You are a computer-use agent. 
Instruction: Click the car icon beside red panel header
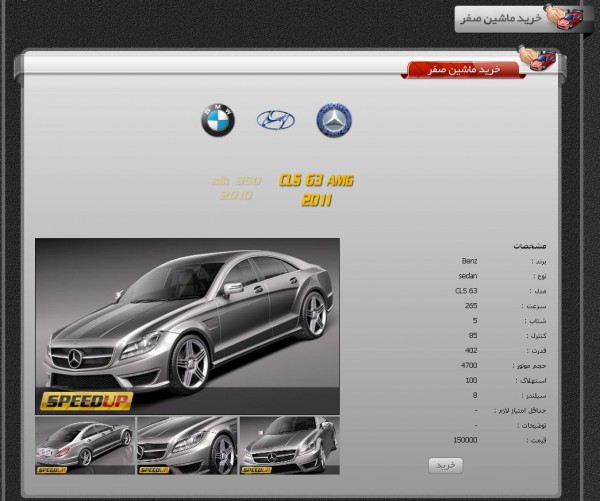tap(538, 58)
